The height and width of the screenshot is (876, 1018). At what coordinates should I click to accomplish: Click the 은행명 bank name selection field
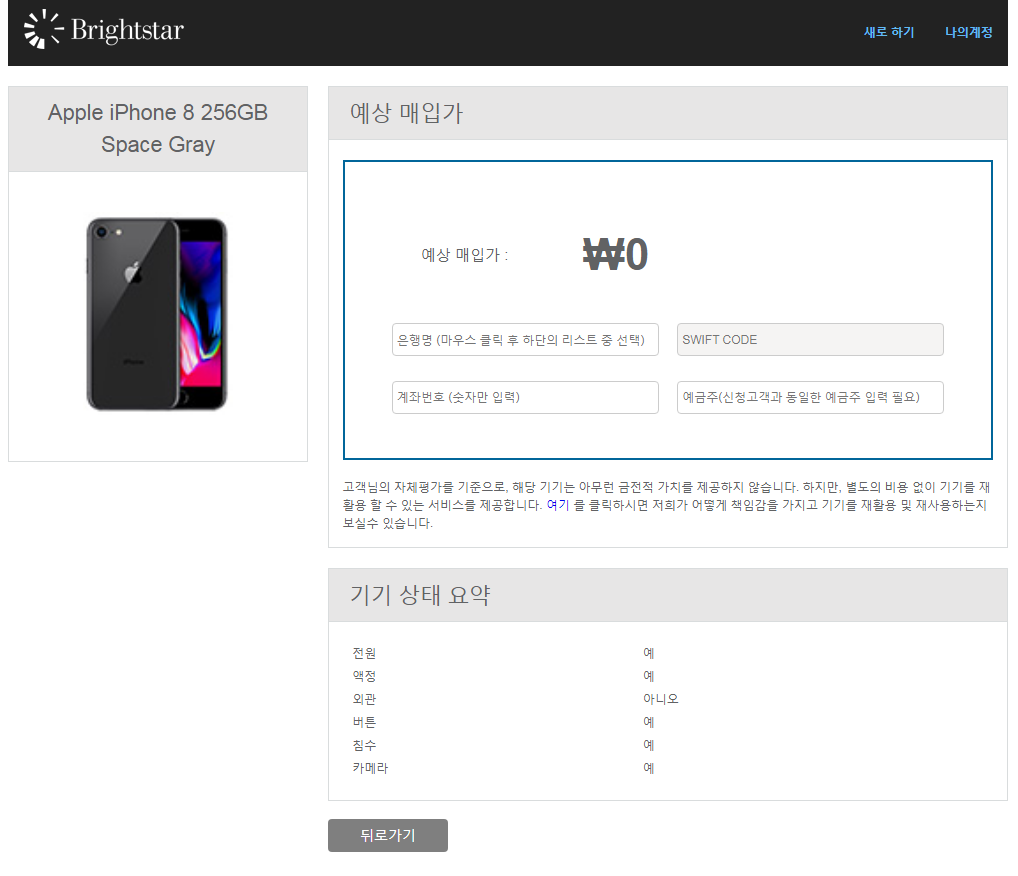click(525, 340)
